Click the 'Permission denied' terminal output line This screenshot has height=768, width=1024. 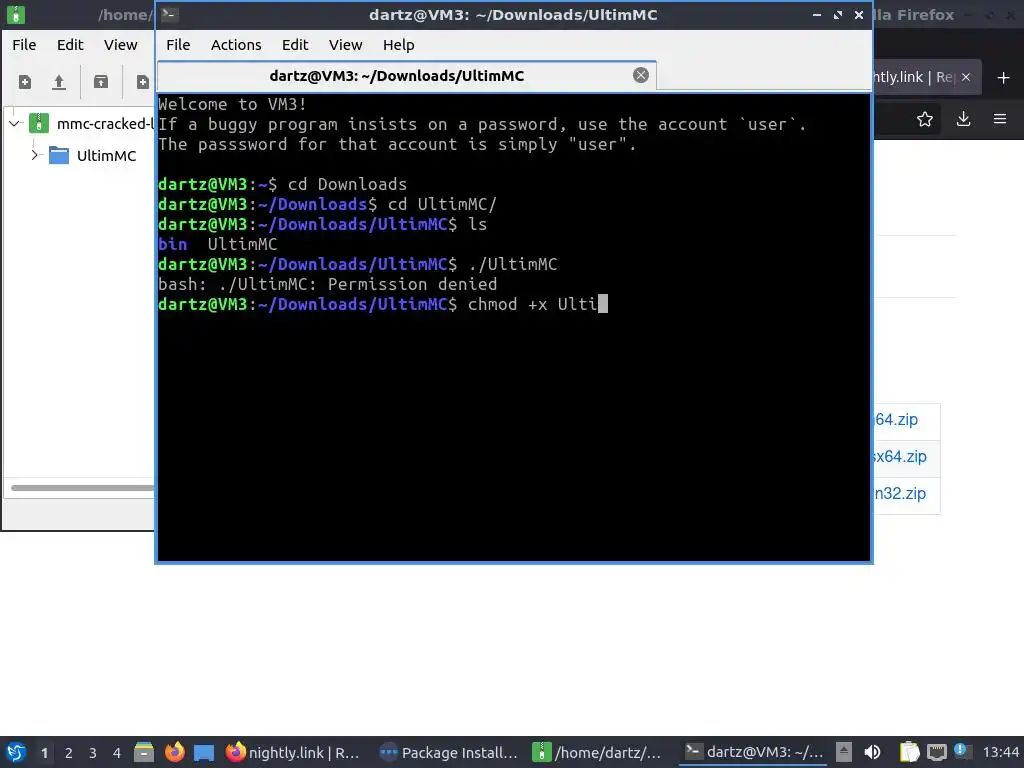point(327,284)
